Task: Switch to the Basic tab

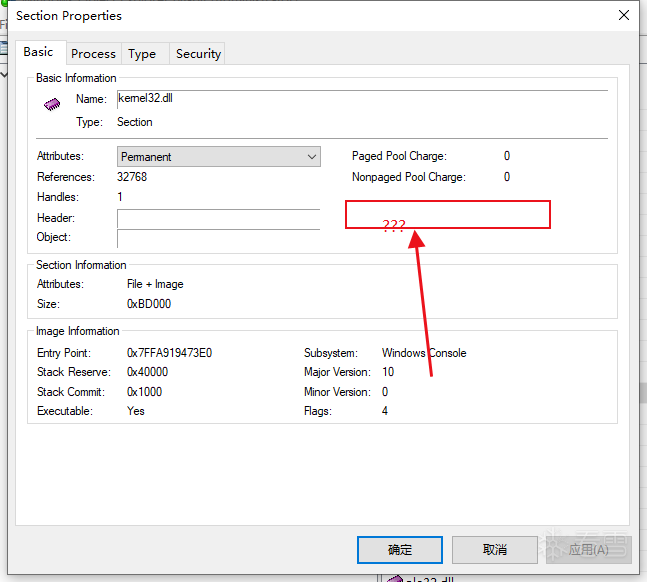Action: coord(40,52)
